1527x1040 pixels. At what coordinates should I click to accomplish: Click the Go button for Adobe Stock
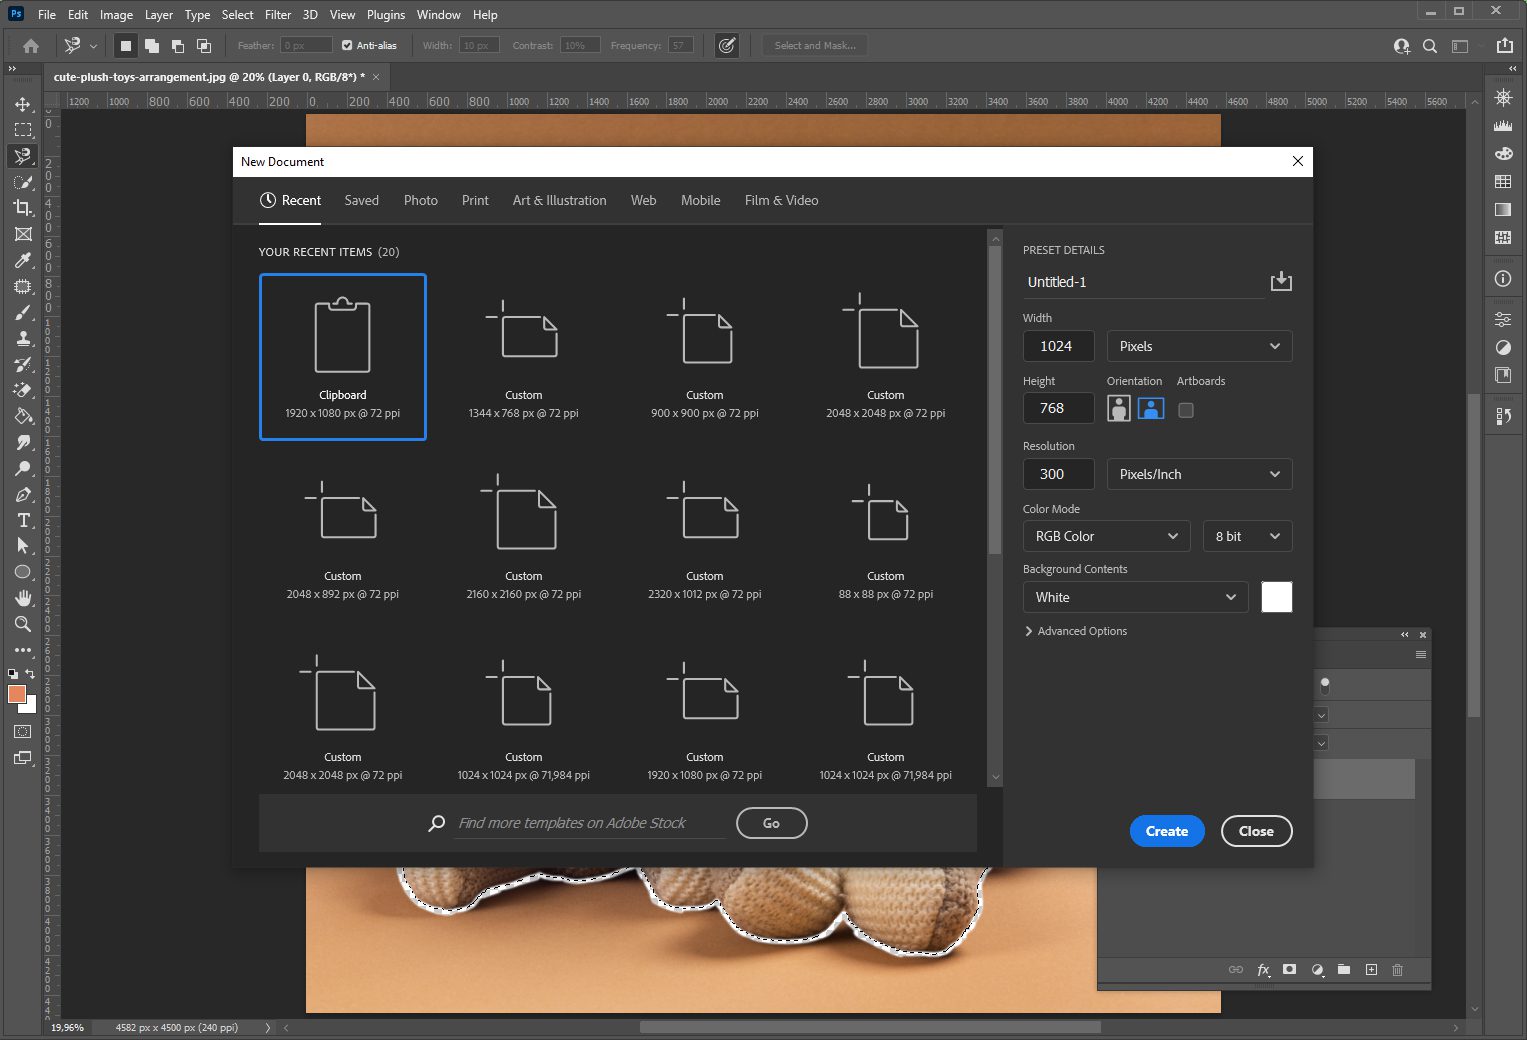click(771, 823)
